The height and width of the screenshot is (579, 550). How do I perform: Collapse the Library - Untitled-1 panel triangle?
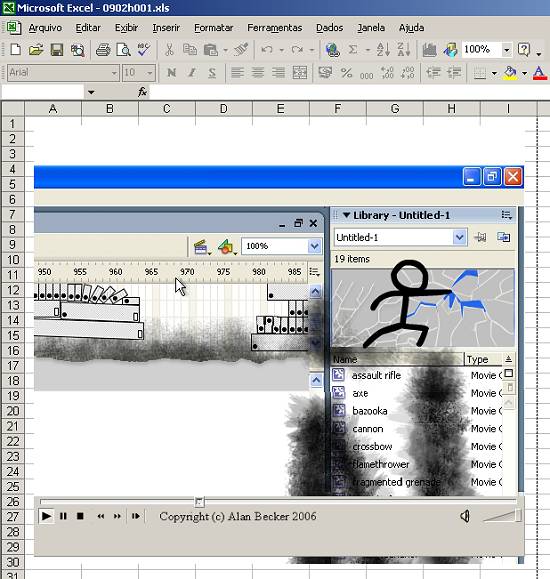pyautogui.click(x=346, y=215)
